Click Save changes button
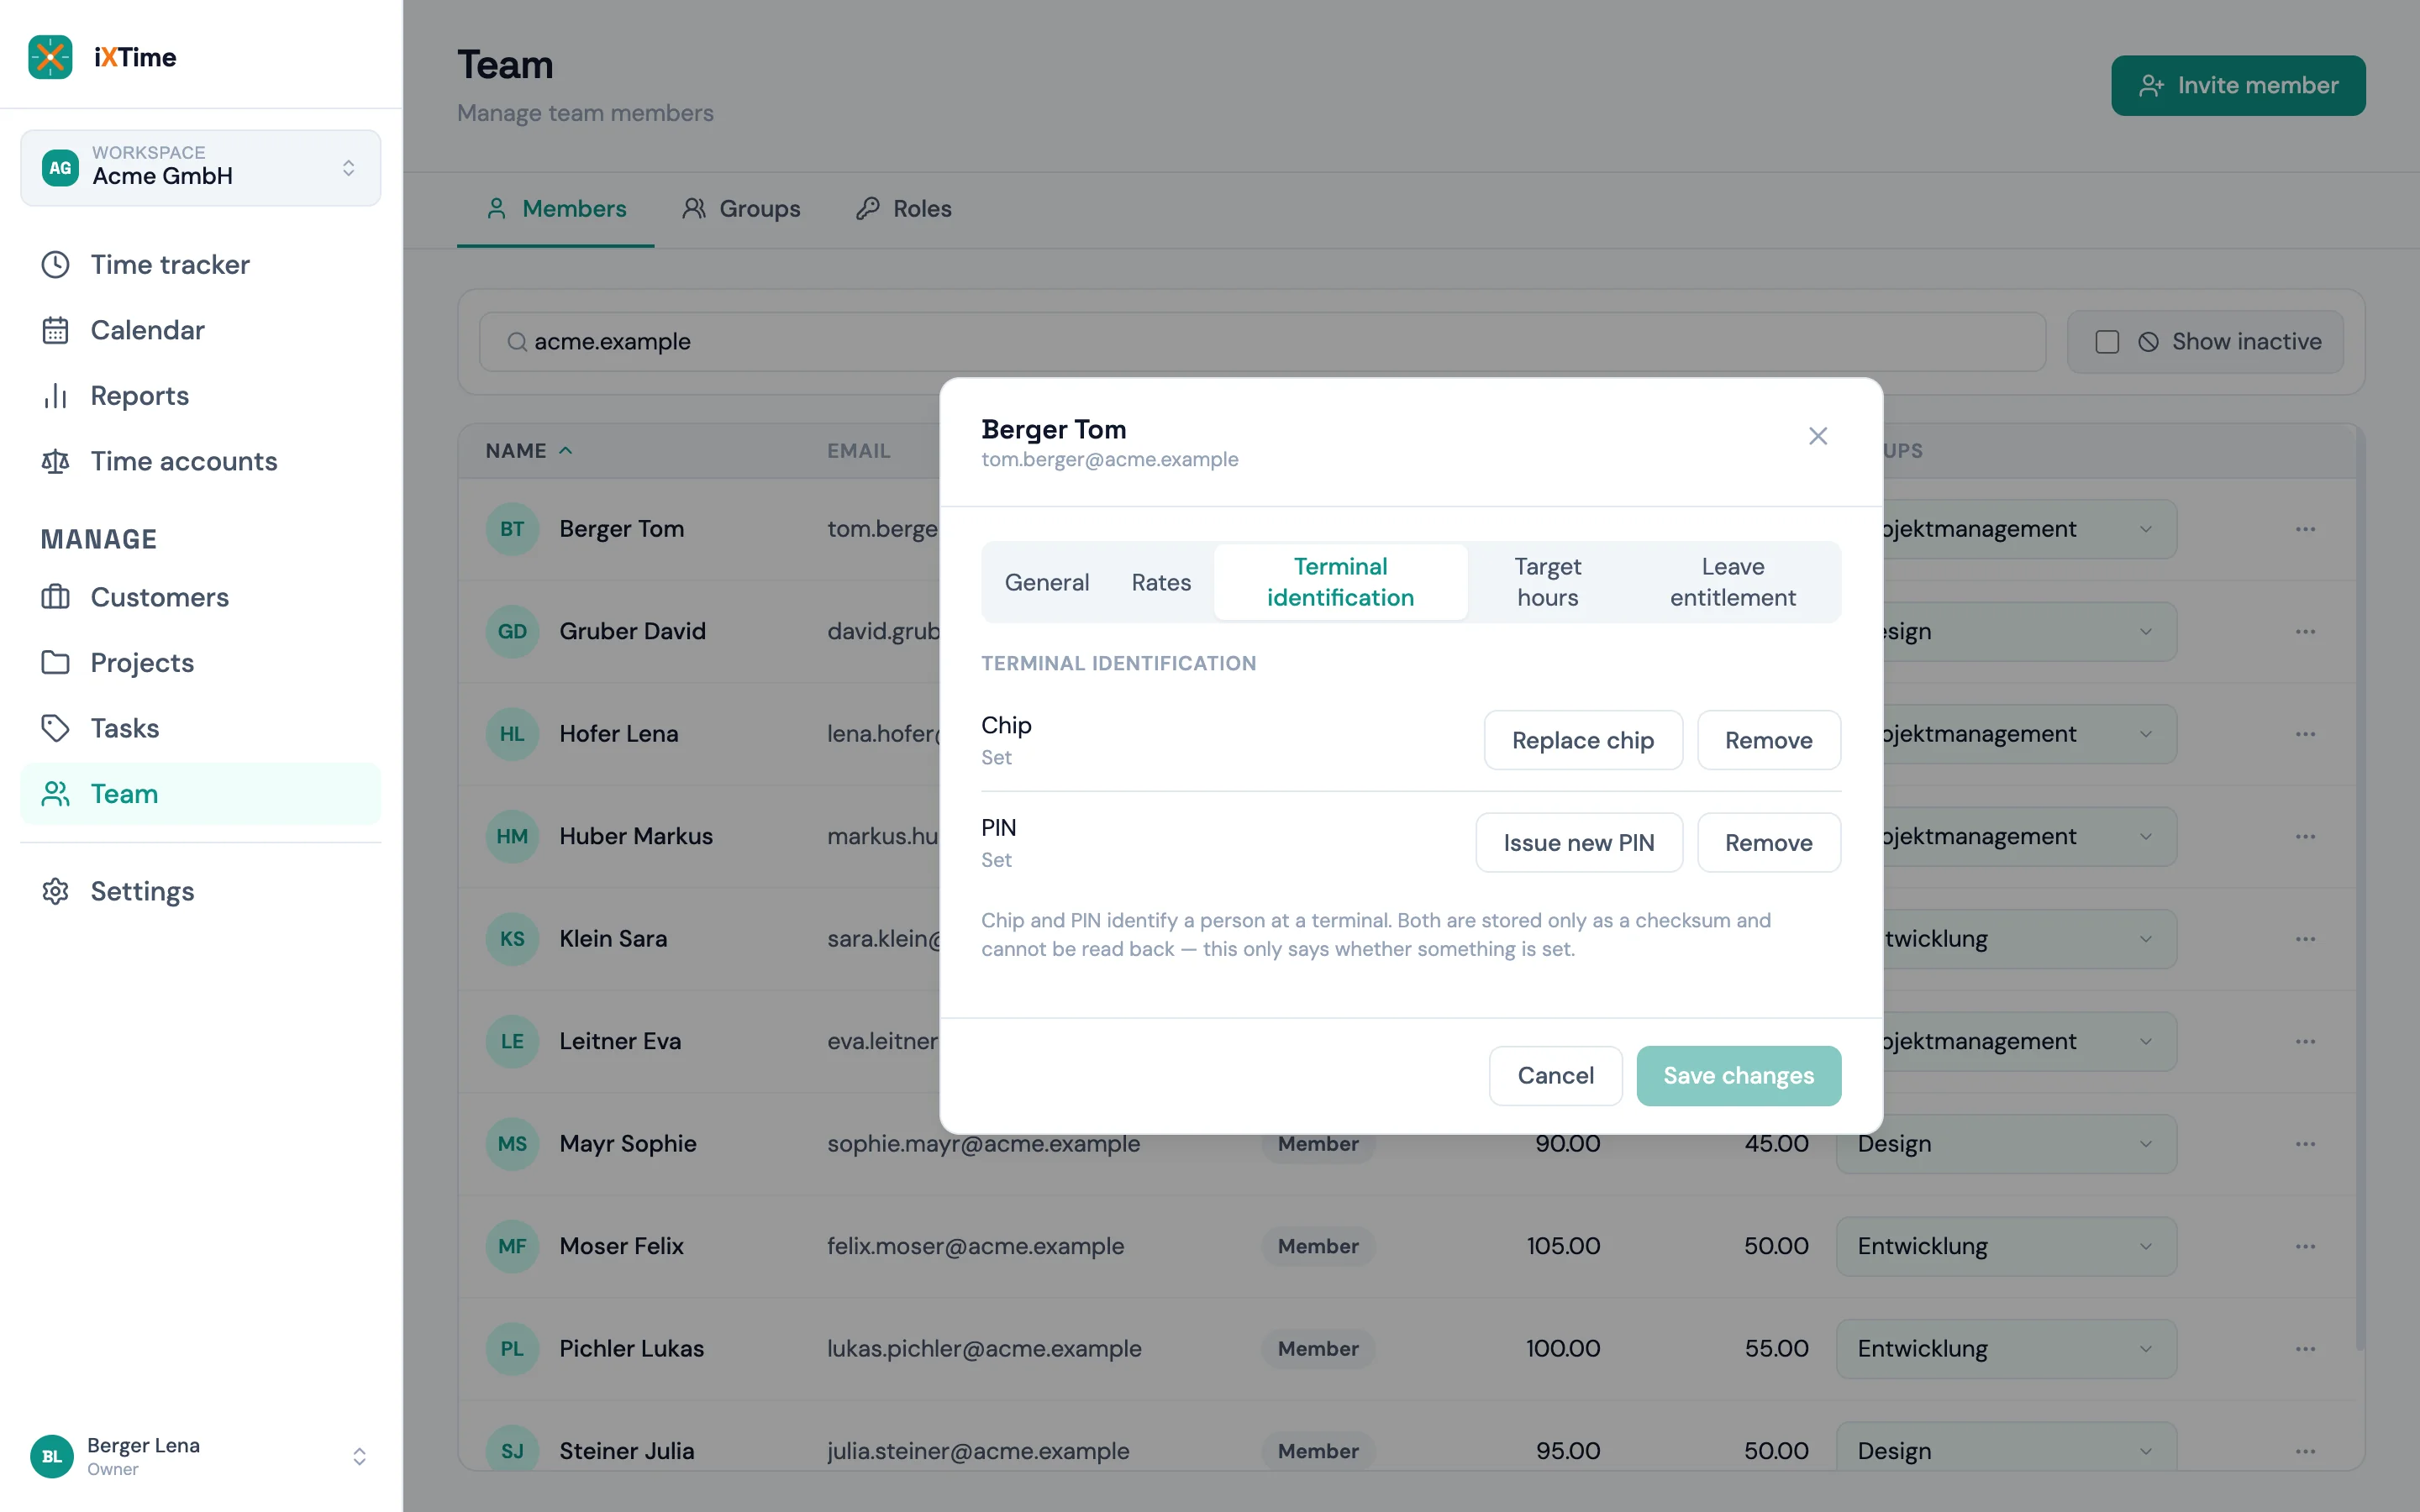Image resolution: width=2420 pixels, height=1512 pixels. [1738, 1076]
